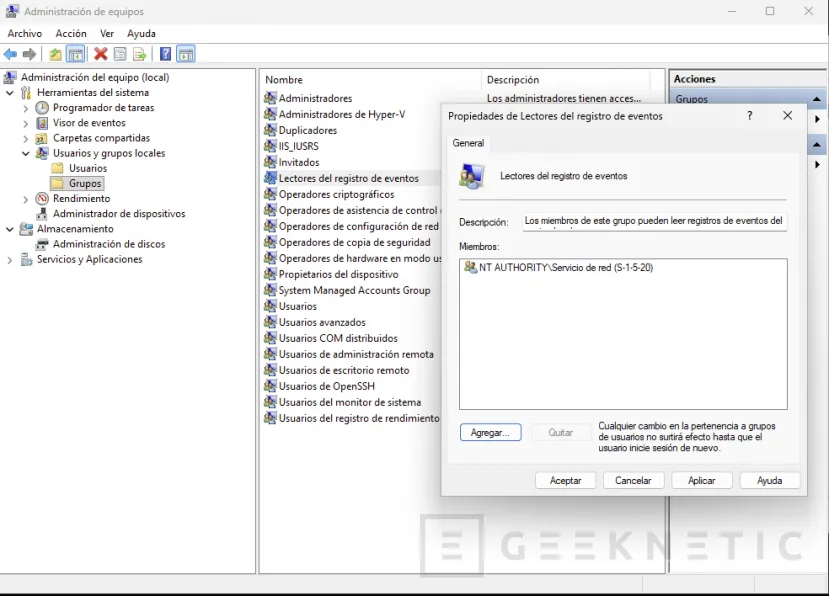Click the Forward arrow toolbar icon

(30, 54)
